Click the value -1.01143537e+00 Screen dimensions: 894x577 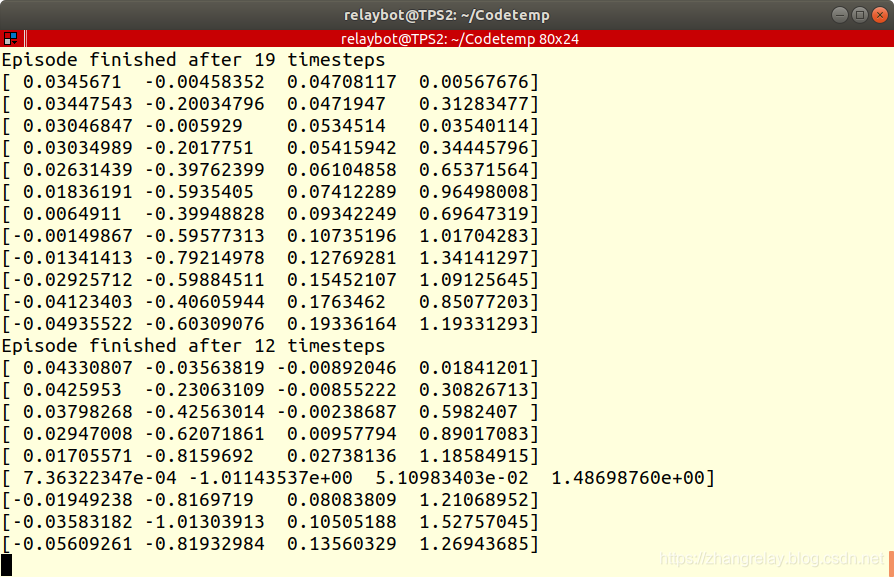coord(270,478)
